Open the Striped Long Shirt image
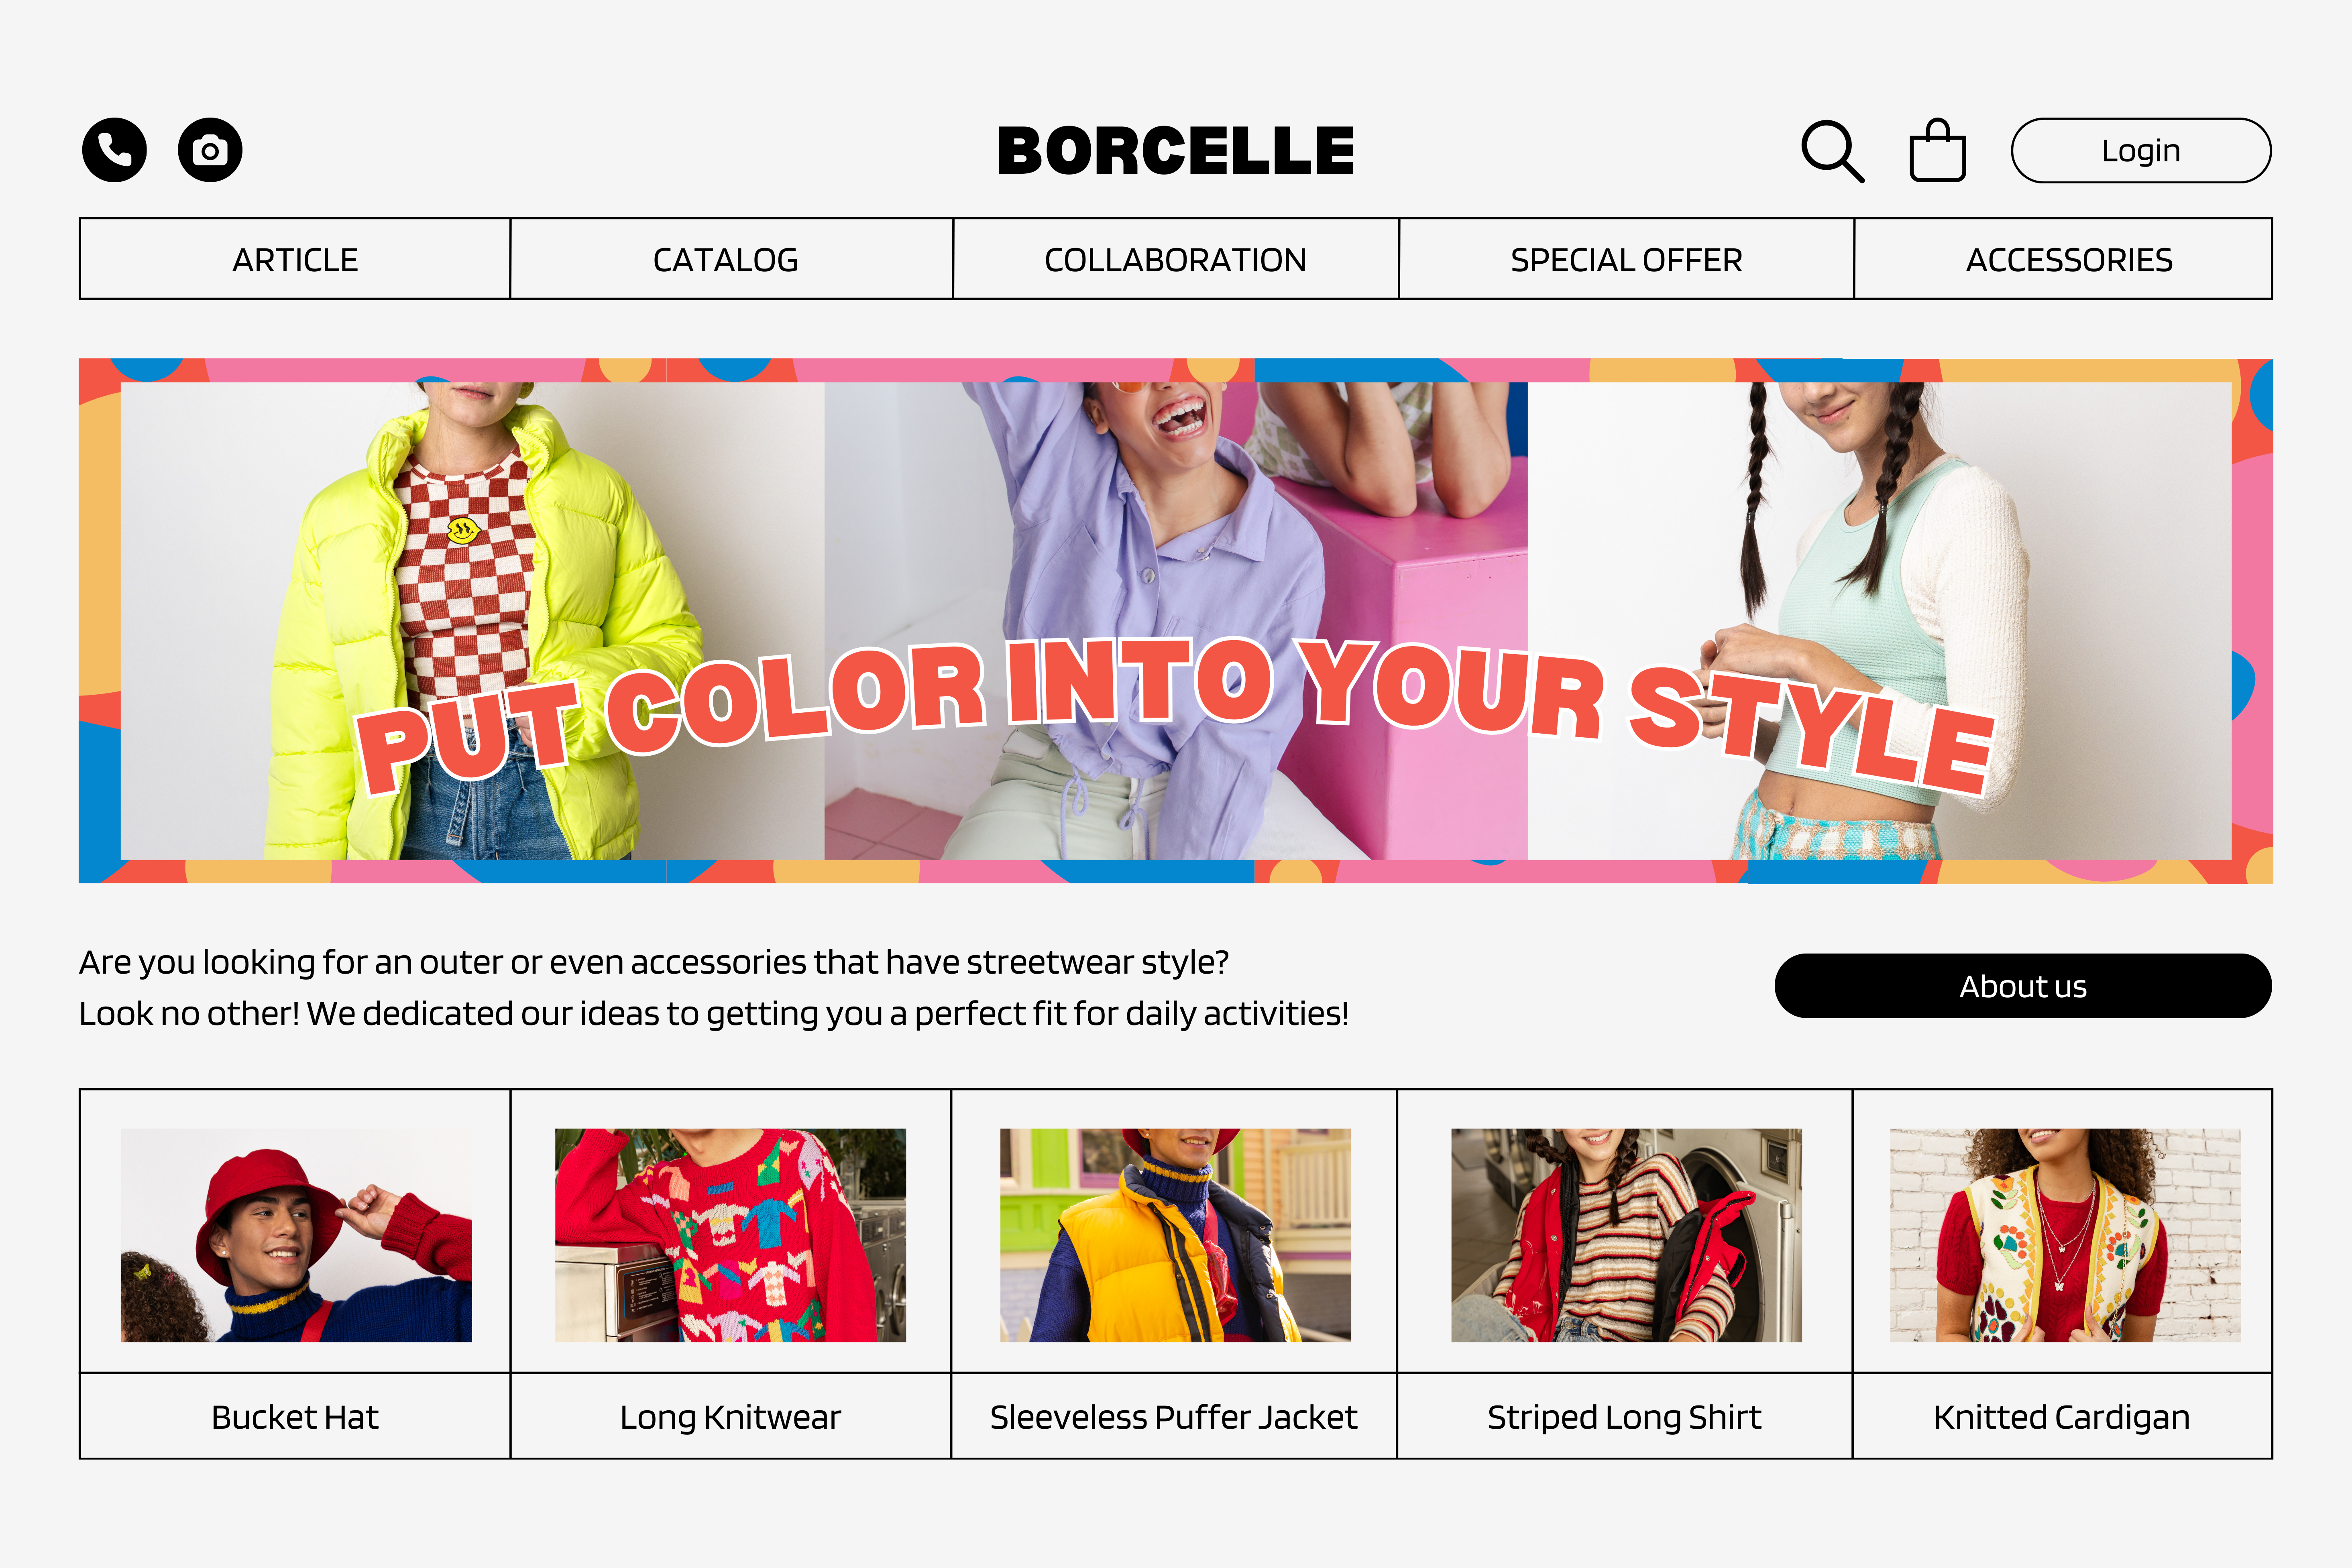 point(1626,1235)
